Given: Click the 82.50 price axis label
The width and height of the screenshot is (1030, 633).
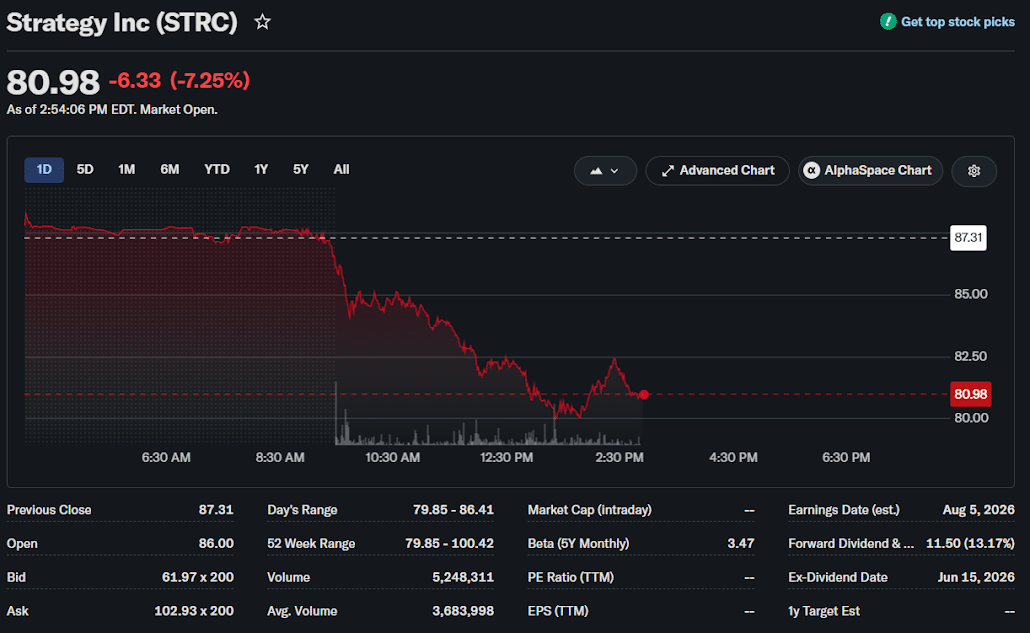Looking at the screenshot, I should coord(971,356).
